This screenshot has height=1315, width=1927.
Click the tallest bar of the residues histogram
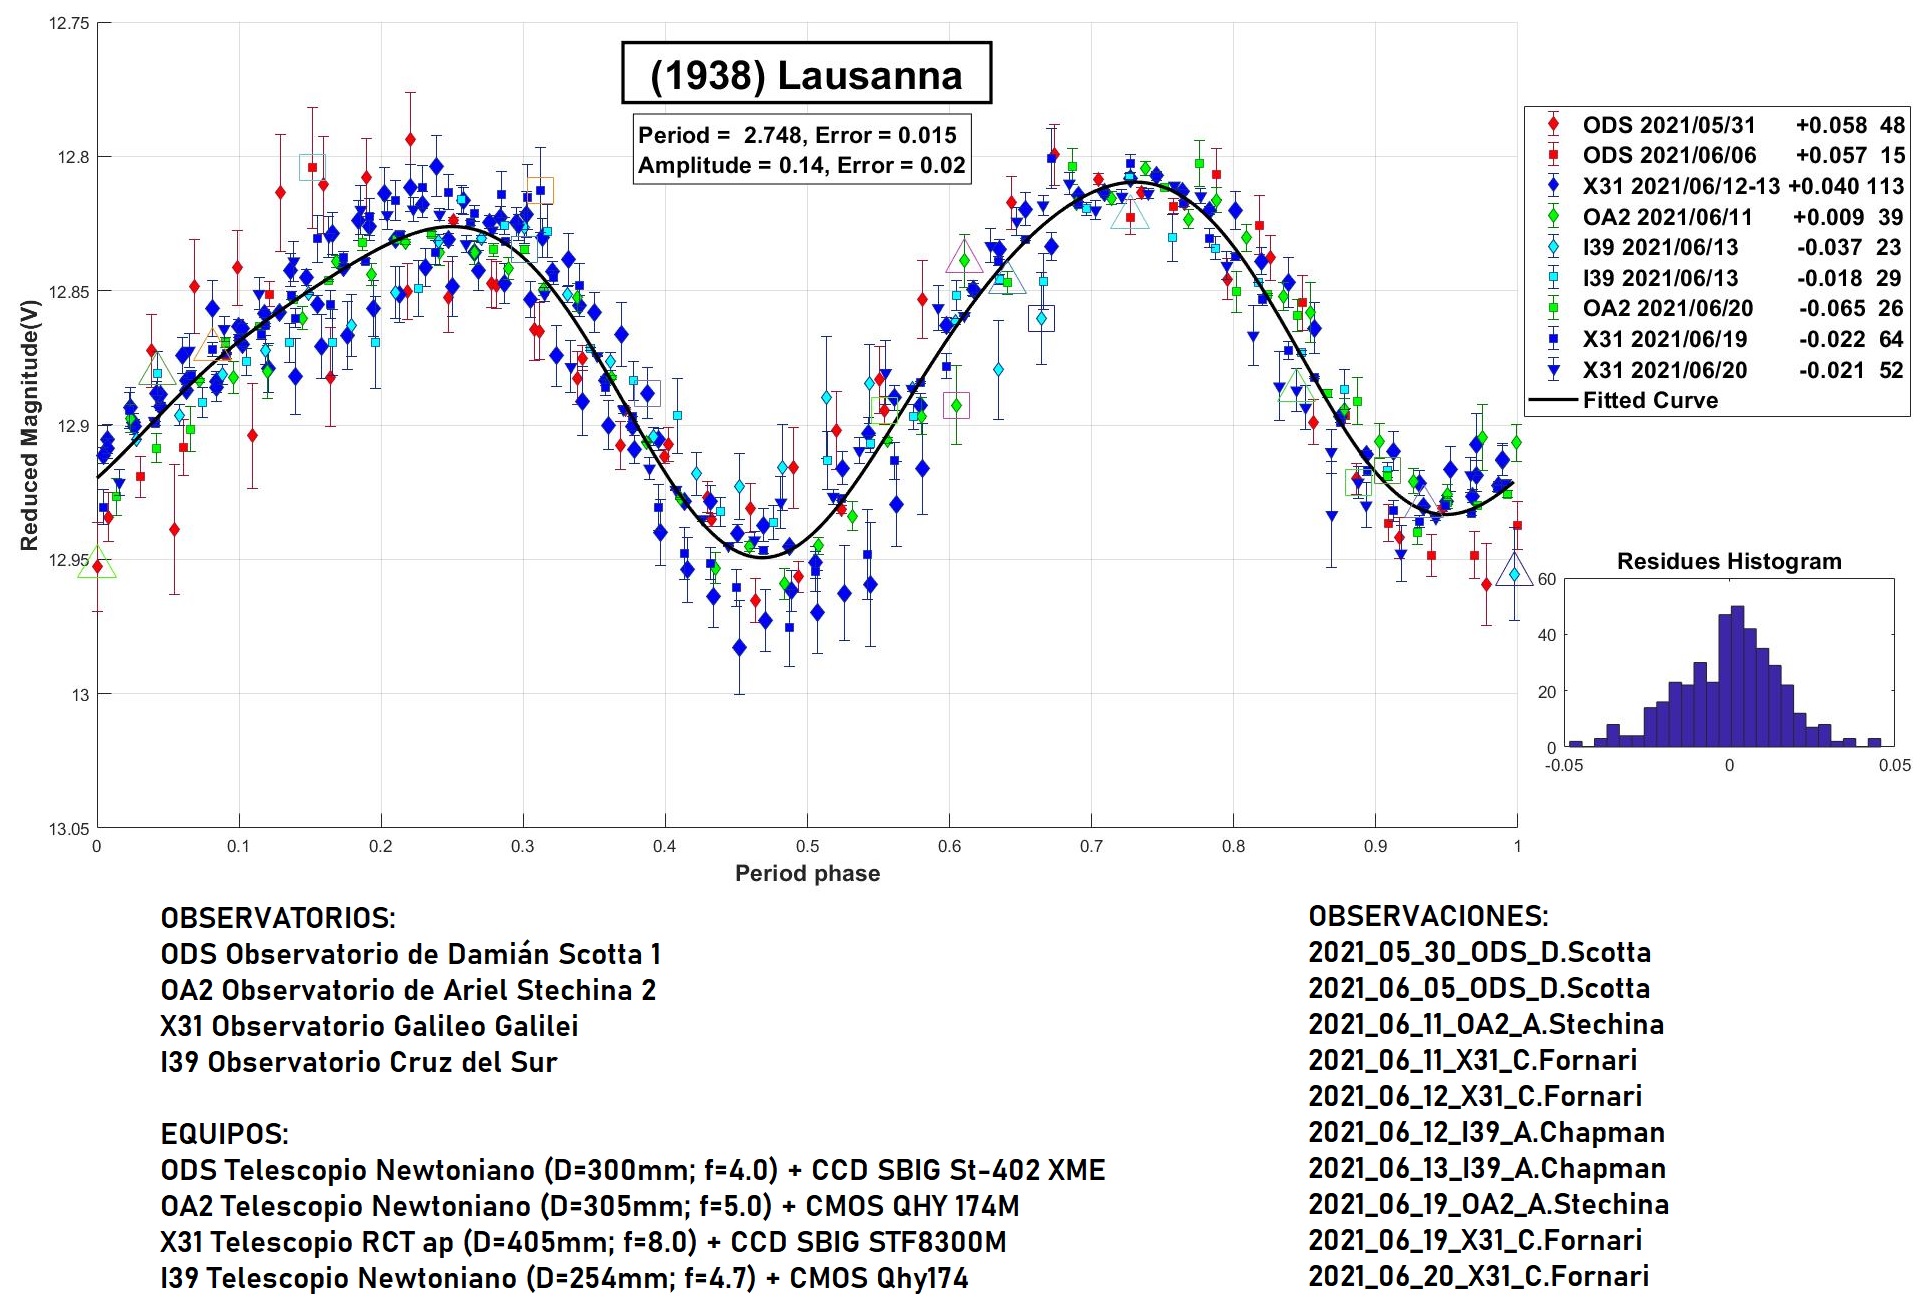1737,676
